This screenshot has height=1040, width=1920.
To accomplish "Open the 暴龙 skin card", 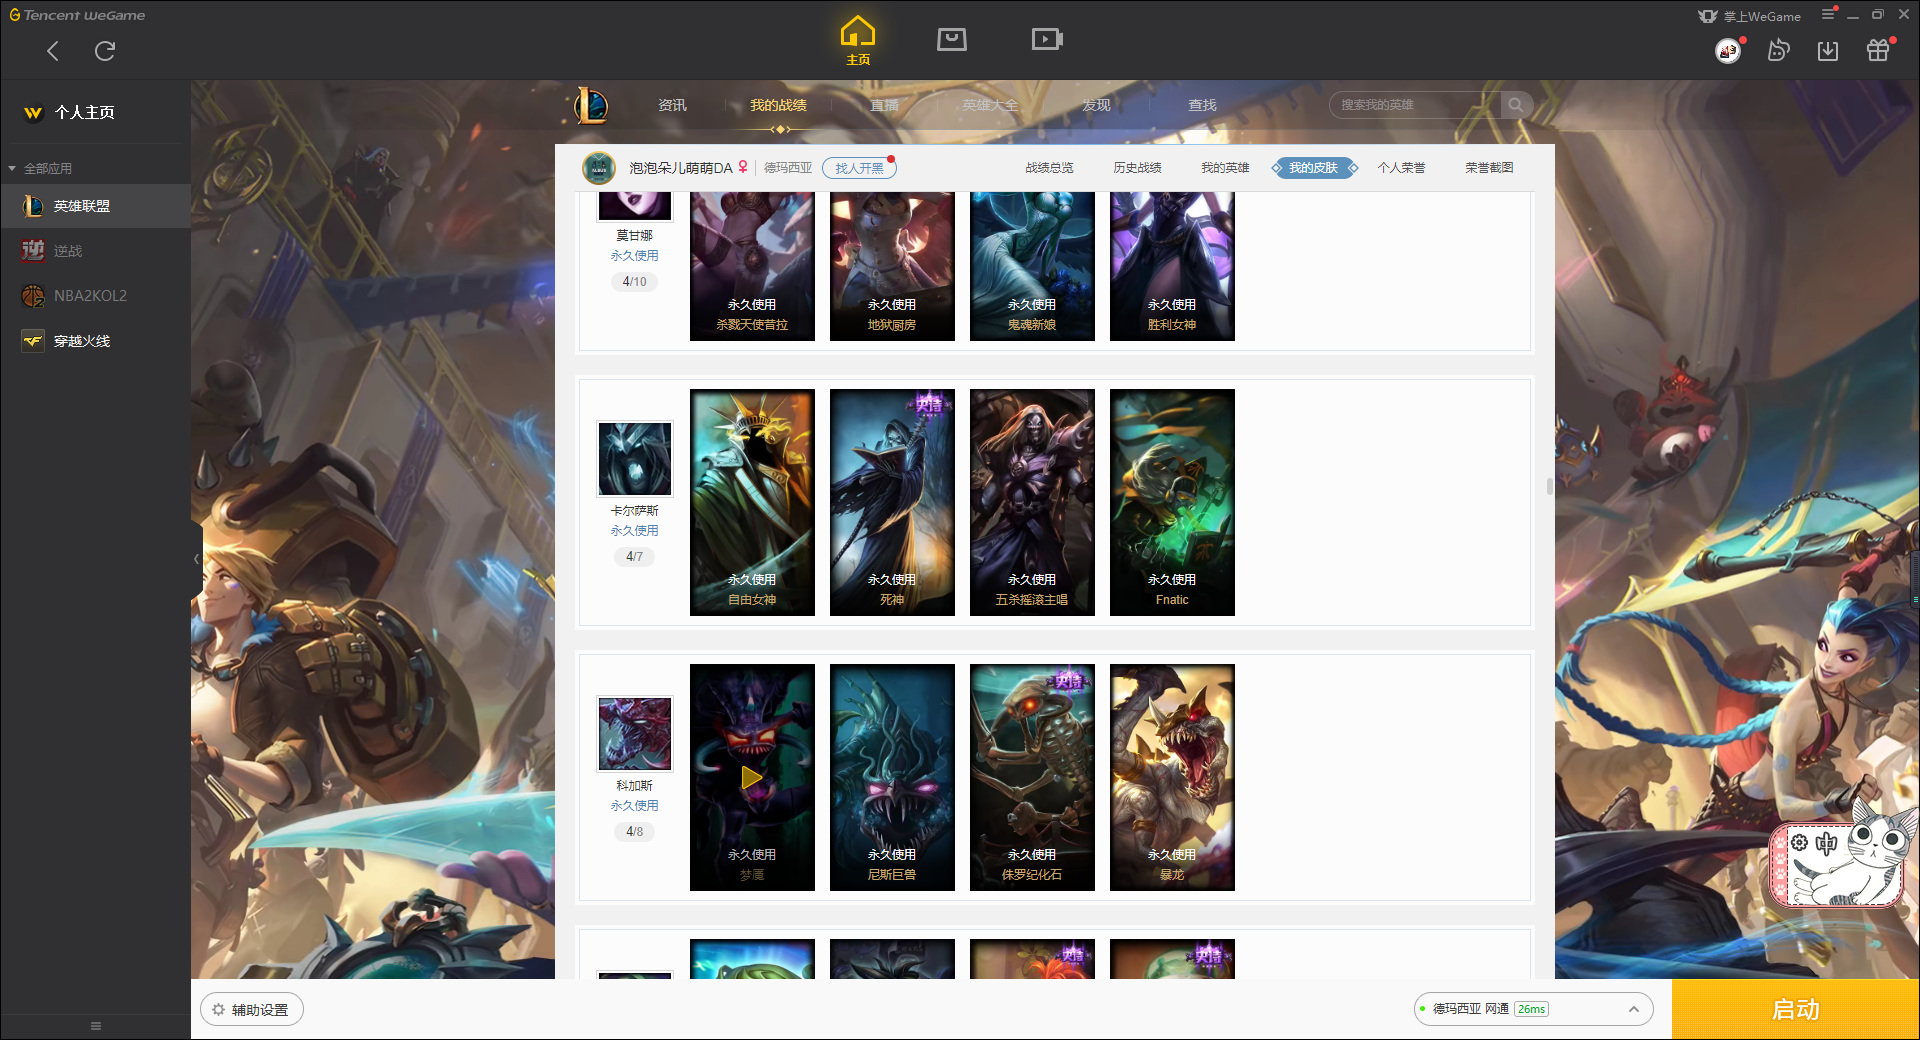I will click(1172, 777).
